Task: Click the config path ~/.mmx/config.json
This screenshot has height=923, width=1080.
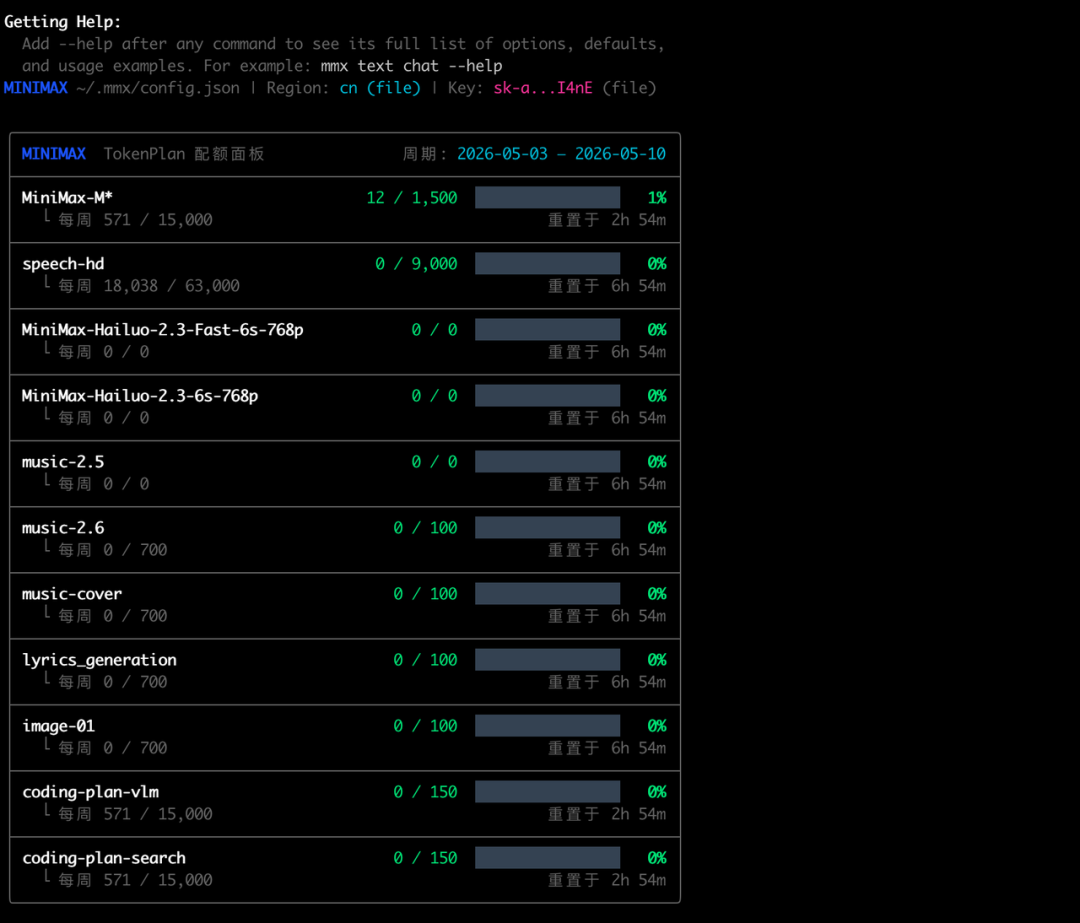Action: point(158,88)
